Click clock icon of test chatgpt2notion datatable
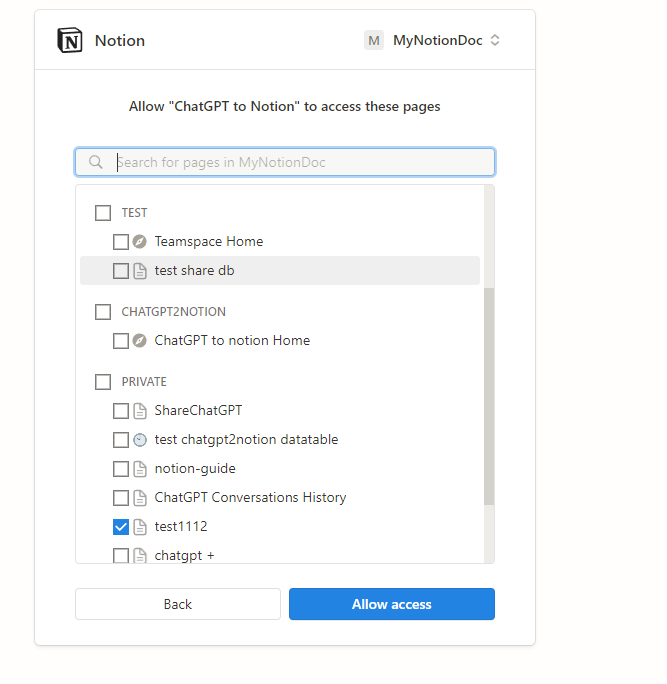667x684 pixels. coord(140,440)
